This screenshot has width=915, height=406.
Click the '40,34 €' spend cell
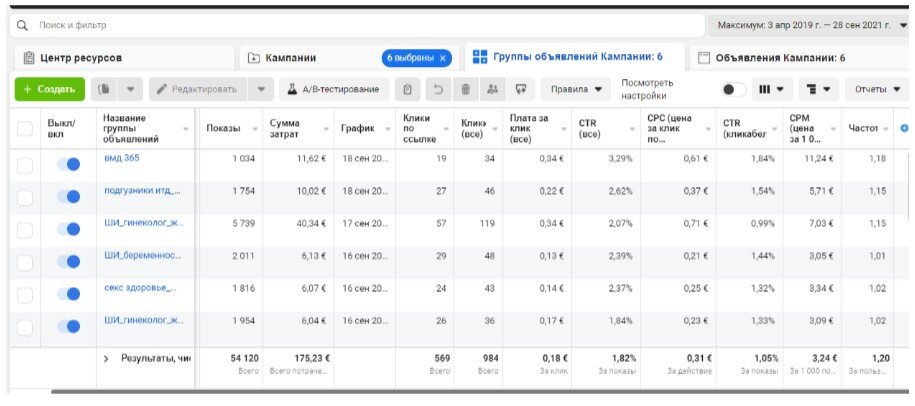click(311, 223)
